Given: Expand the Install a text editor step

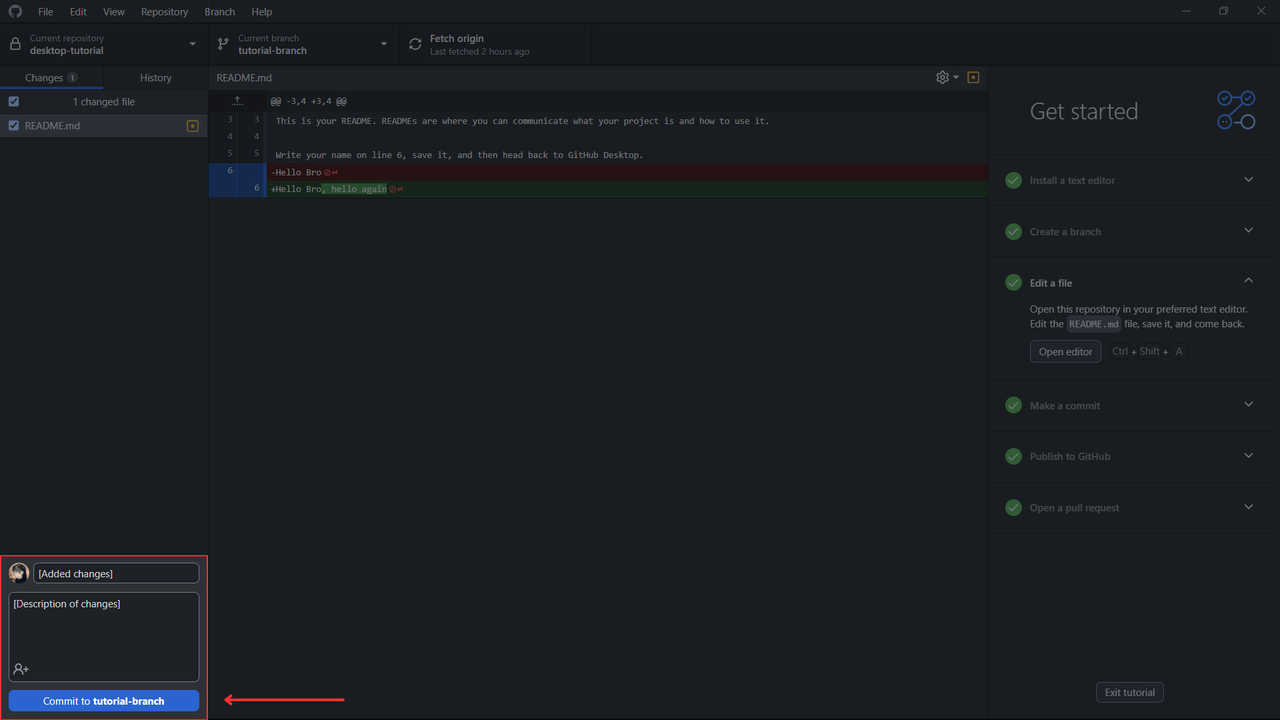Looking at the screenshot, I should tap(1130, 180).
